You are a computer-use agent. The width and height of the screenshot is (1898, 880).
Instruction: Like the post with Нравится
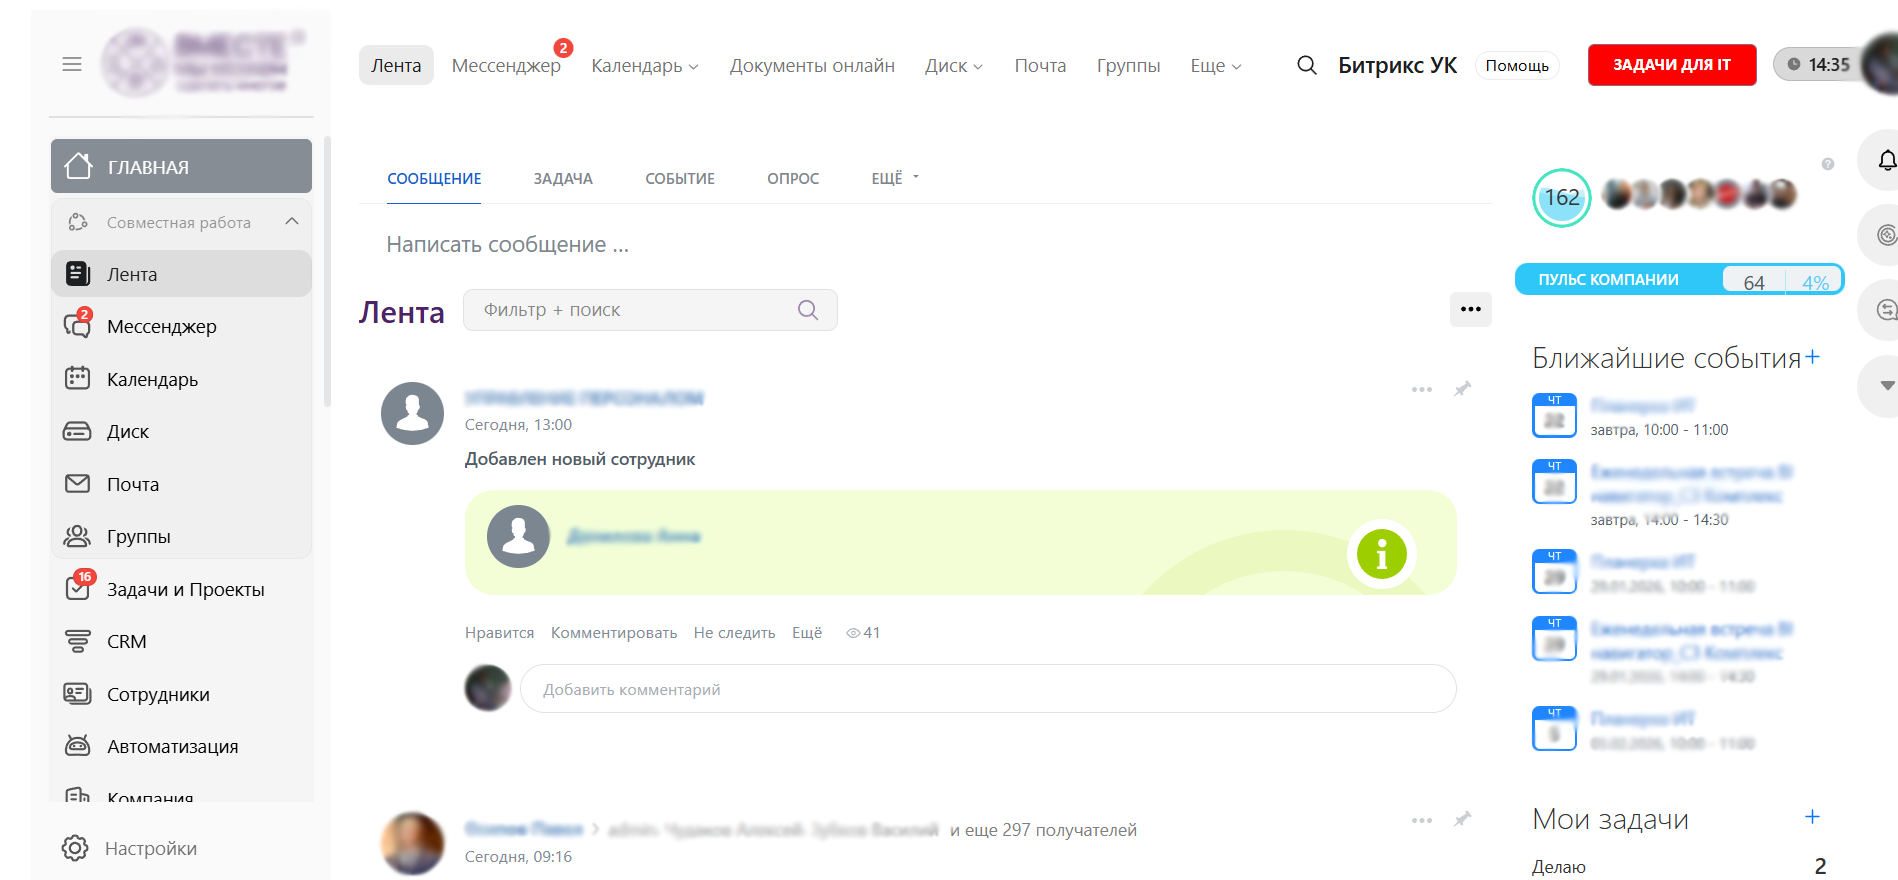(499, 633)
